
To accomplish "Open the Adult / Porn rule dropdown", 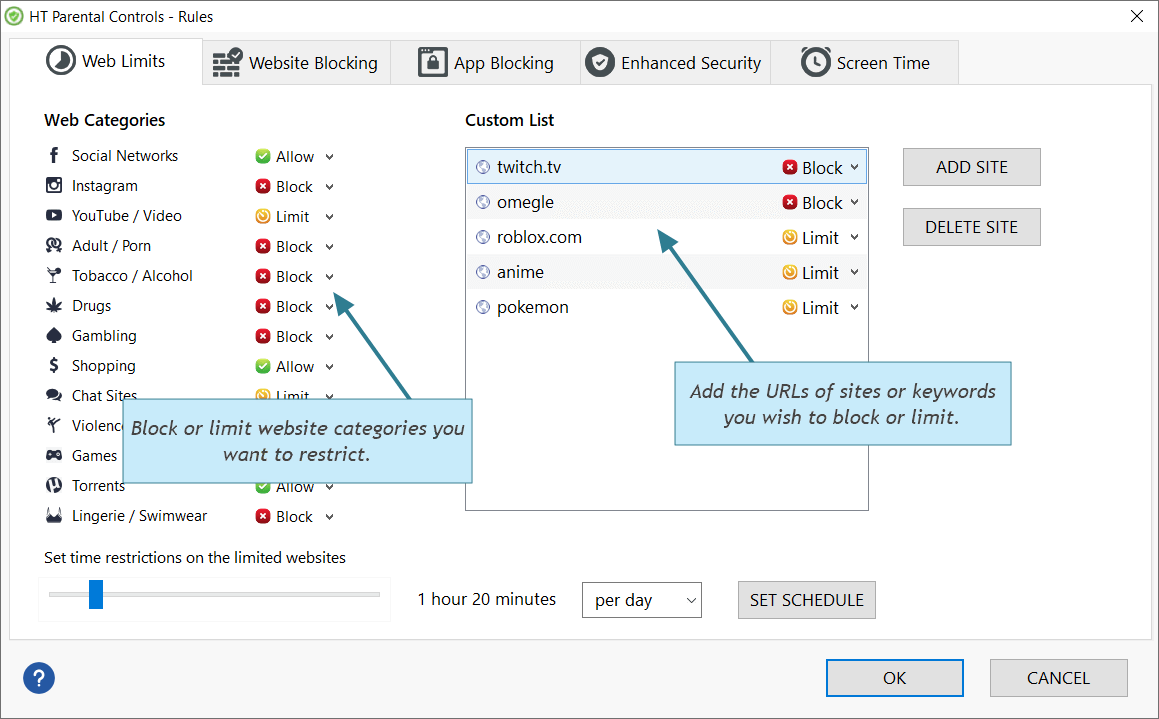I will coord(330,247).
